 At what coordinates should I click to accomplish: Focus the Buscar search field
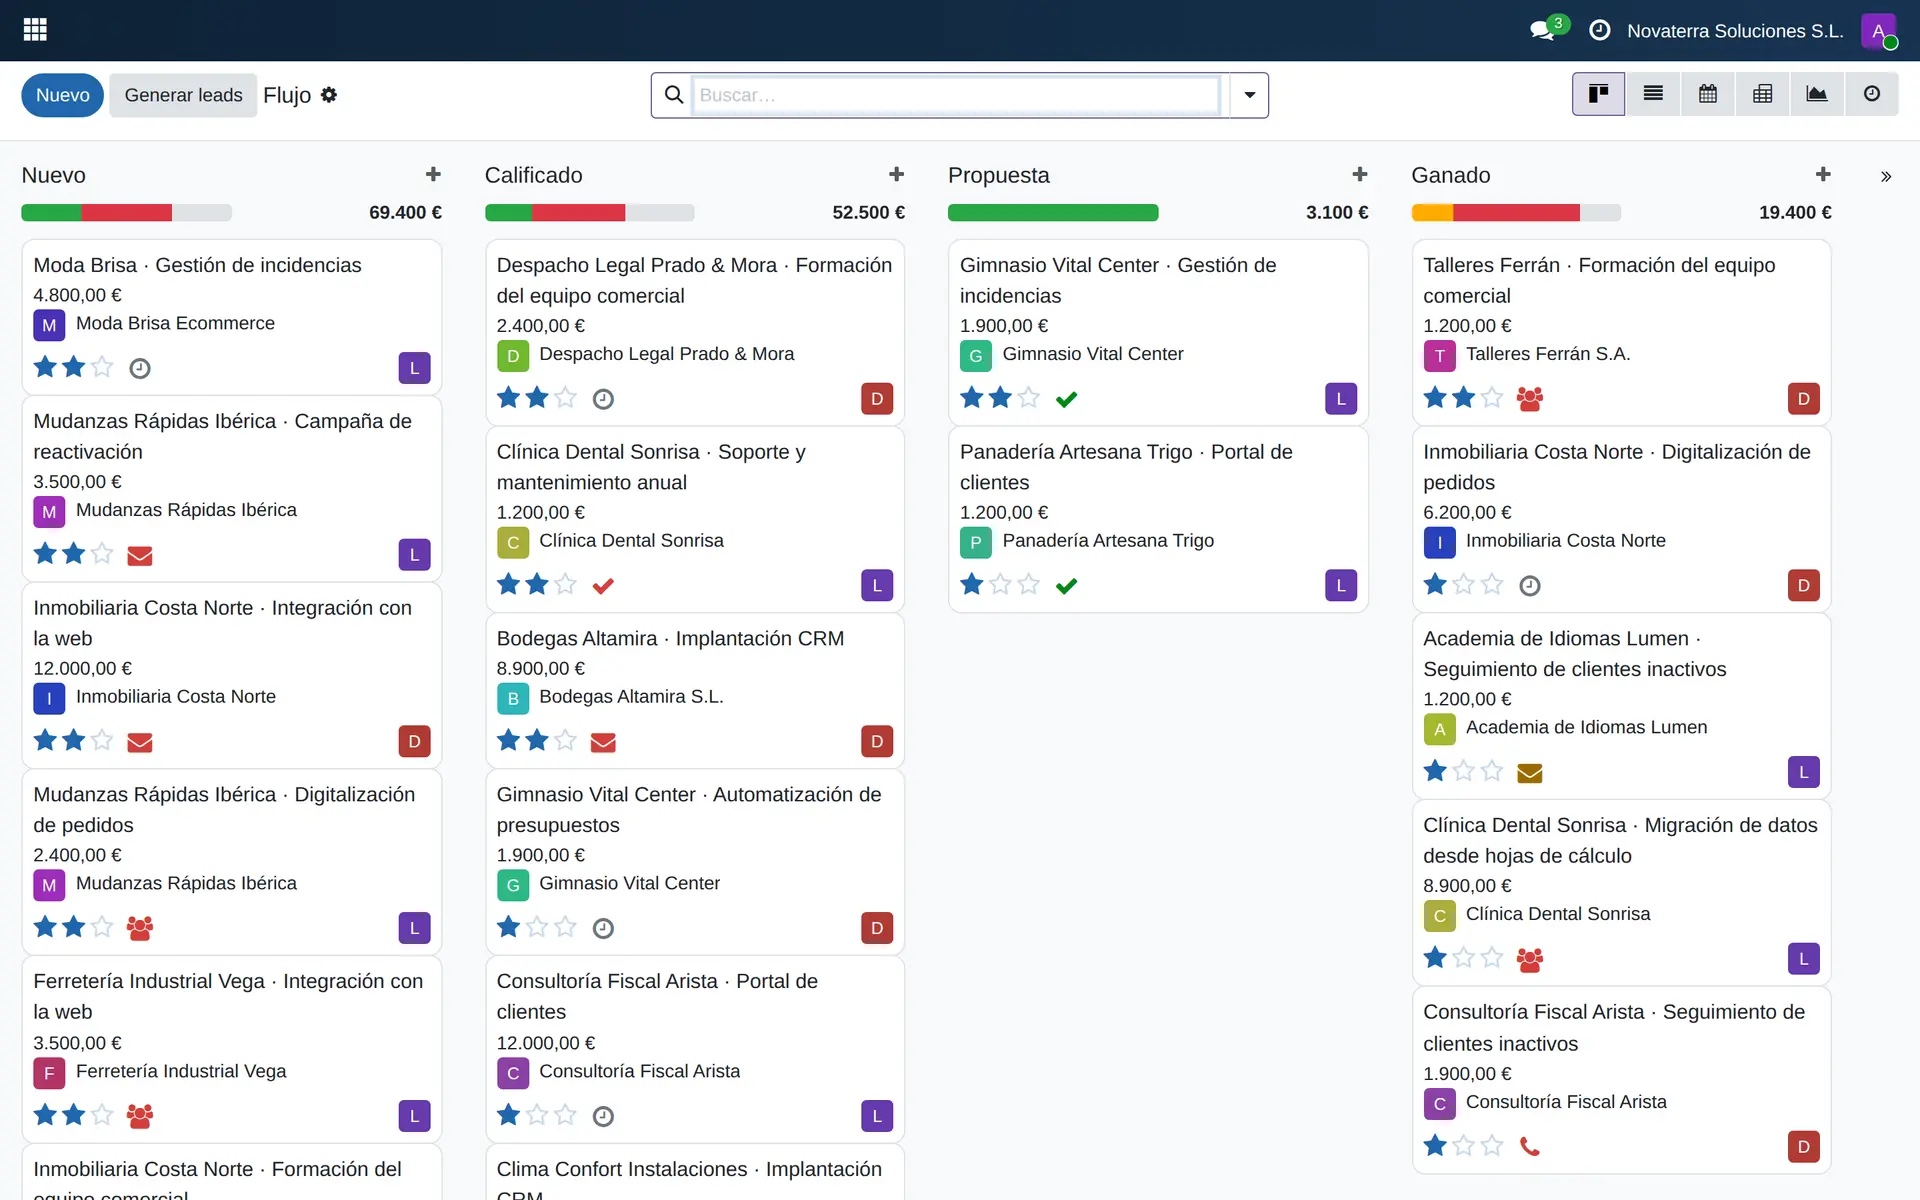(956, 95)
